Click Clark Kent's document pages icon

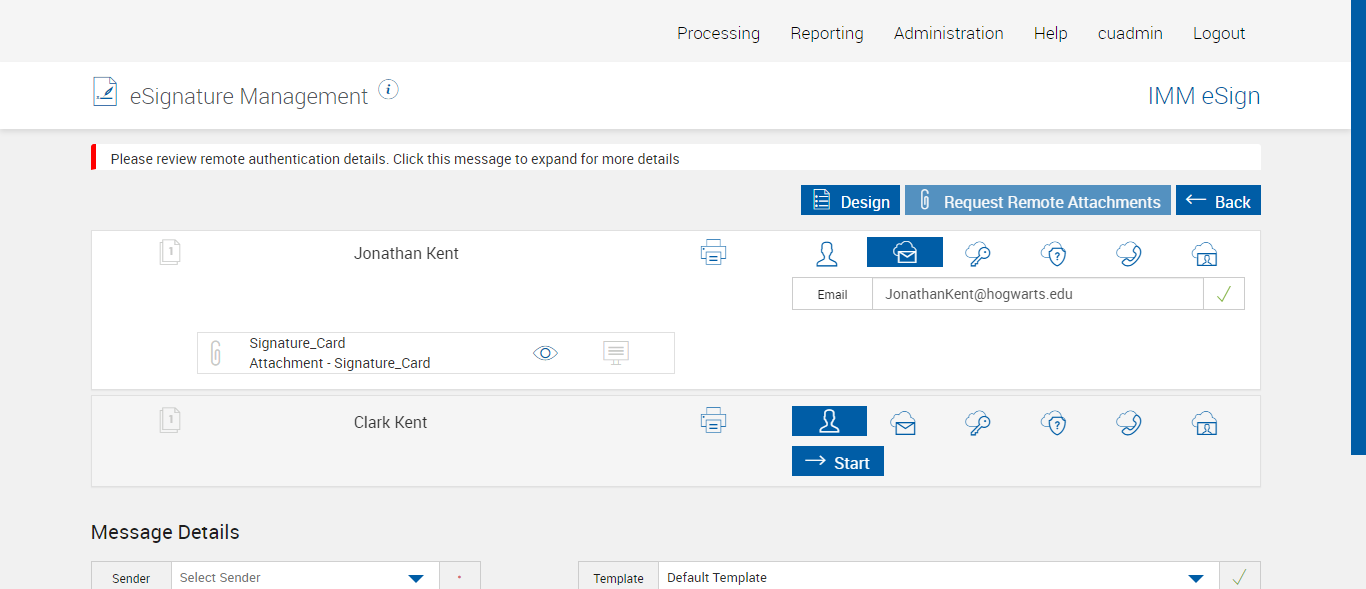pyautogui.click(x=170, y=421)
